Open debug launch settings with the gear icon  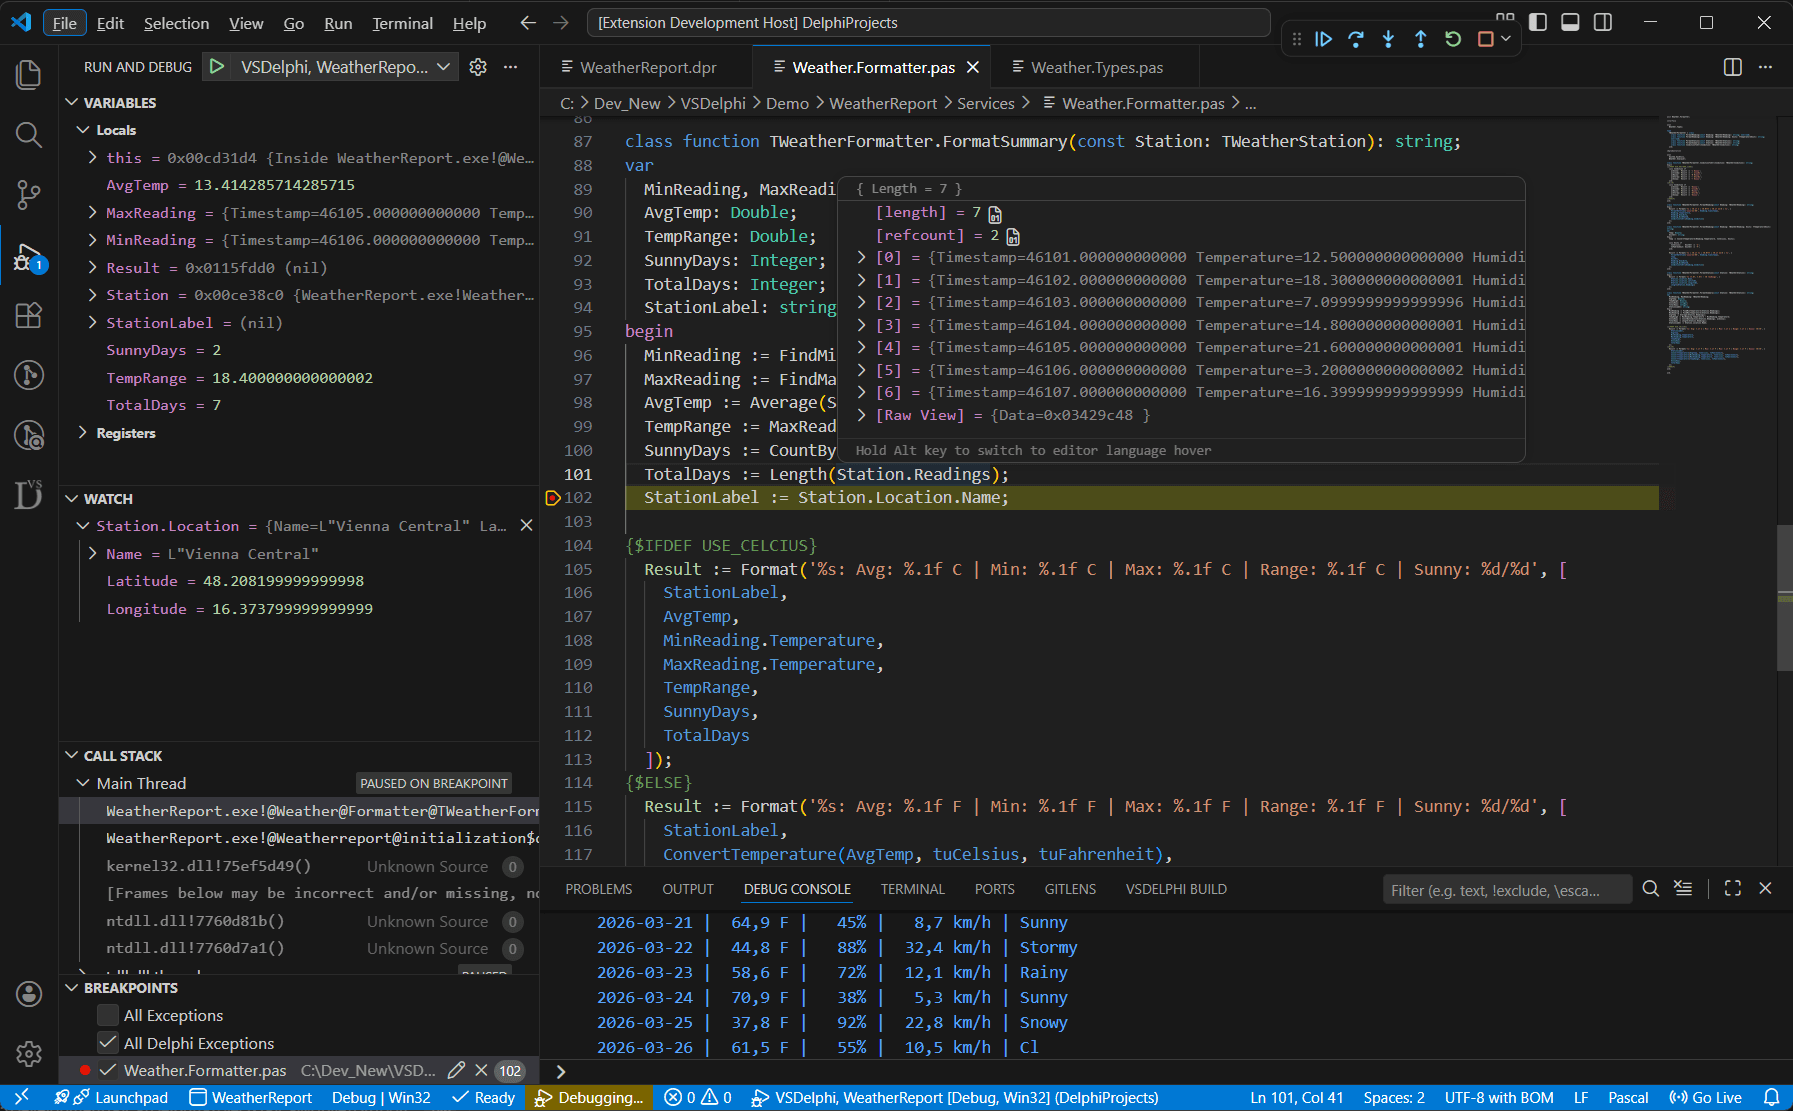(478, 67)
